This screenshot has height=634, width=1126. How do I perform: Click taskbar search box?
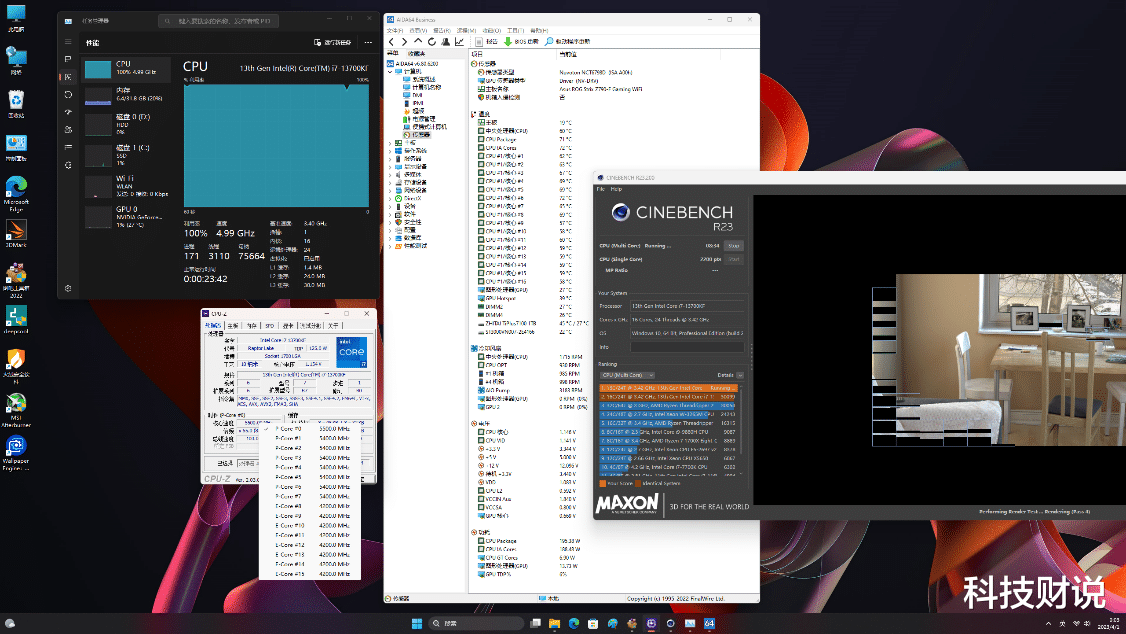pos(476,623)
